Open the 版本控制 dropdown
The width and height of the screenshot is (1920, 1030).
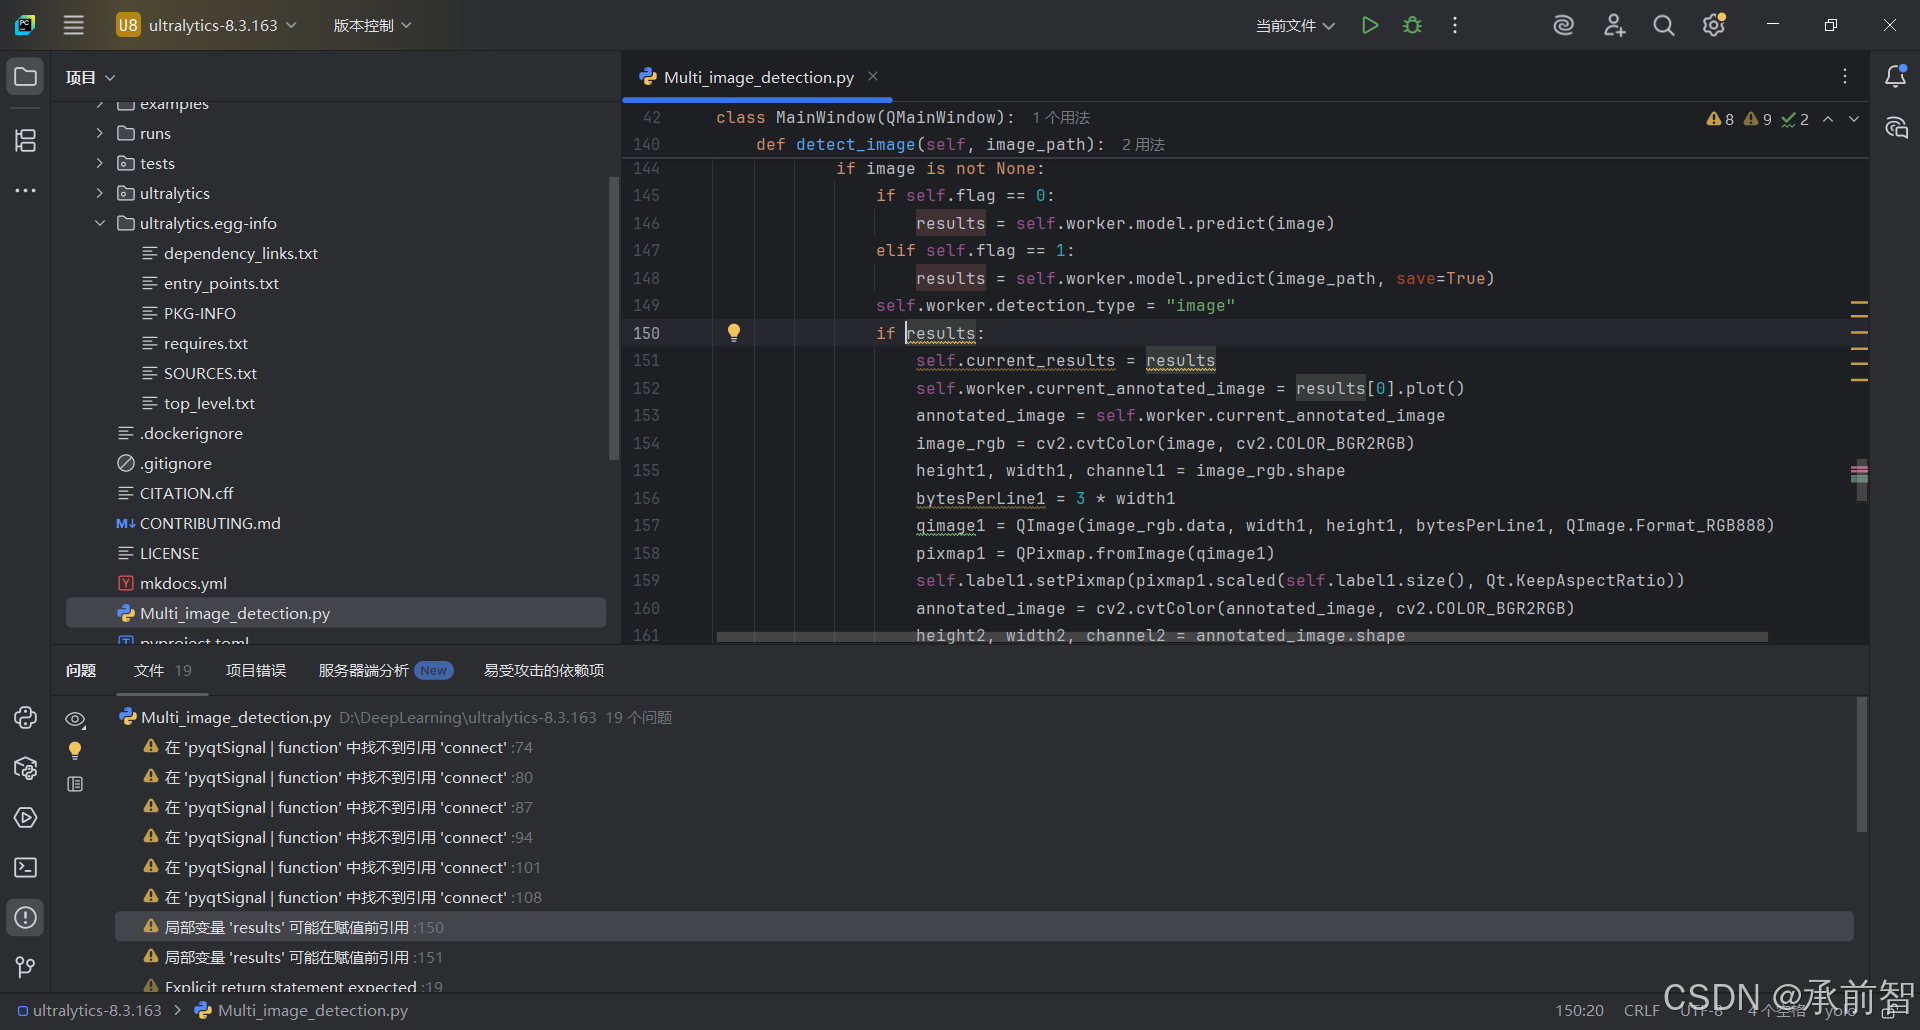click(x=372, y=25)
